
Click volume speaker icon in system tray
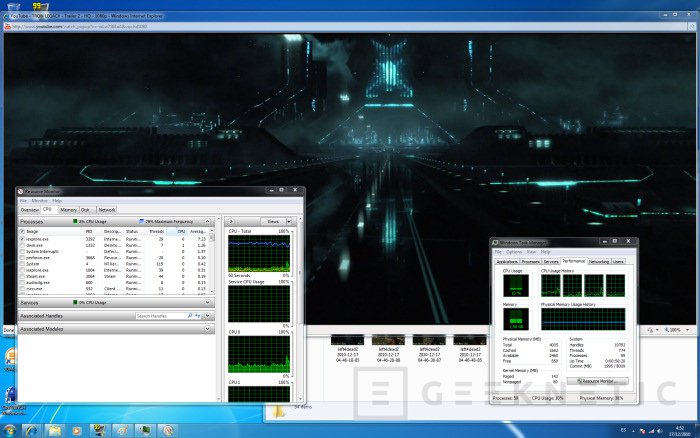(659, 431)
